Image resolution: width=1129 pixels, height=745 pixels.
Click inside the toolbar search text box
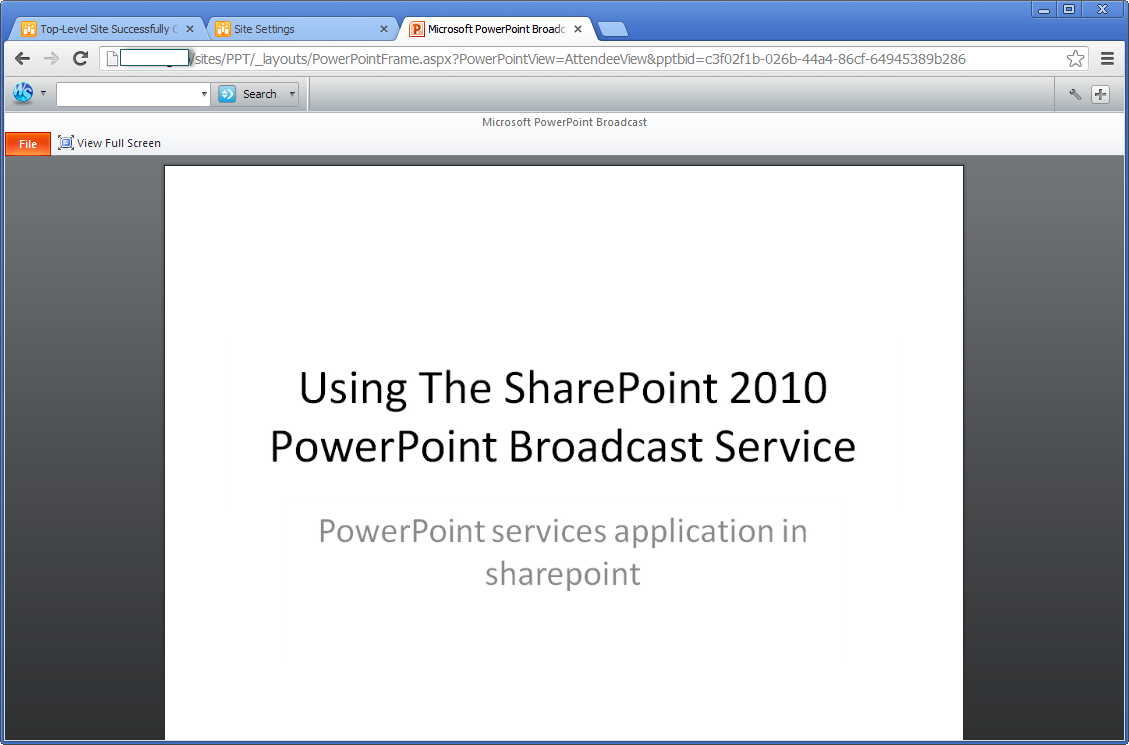click(x=128, y=94)
